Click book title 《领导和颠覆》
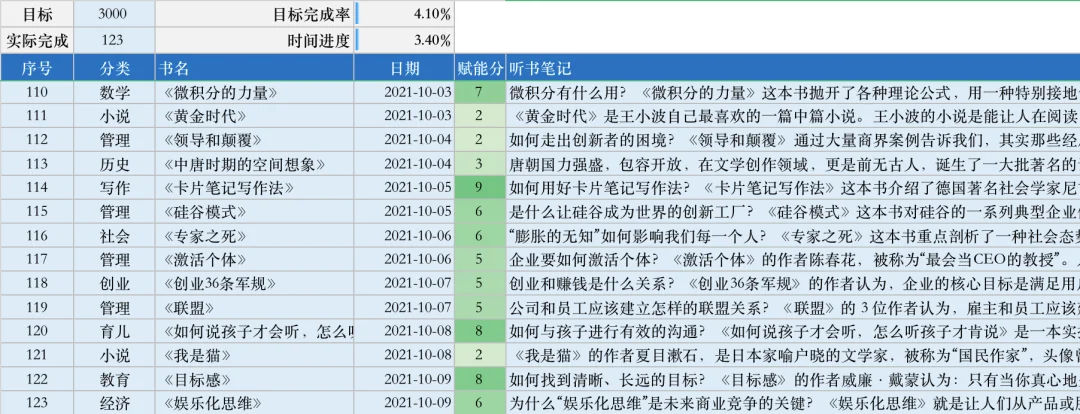 click(x=211, y=141)
